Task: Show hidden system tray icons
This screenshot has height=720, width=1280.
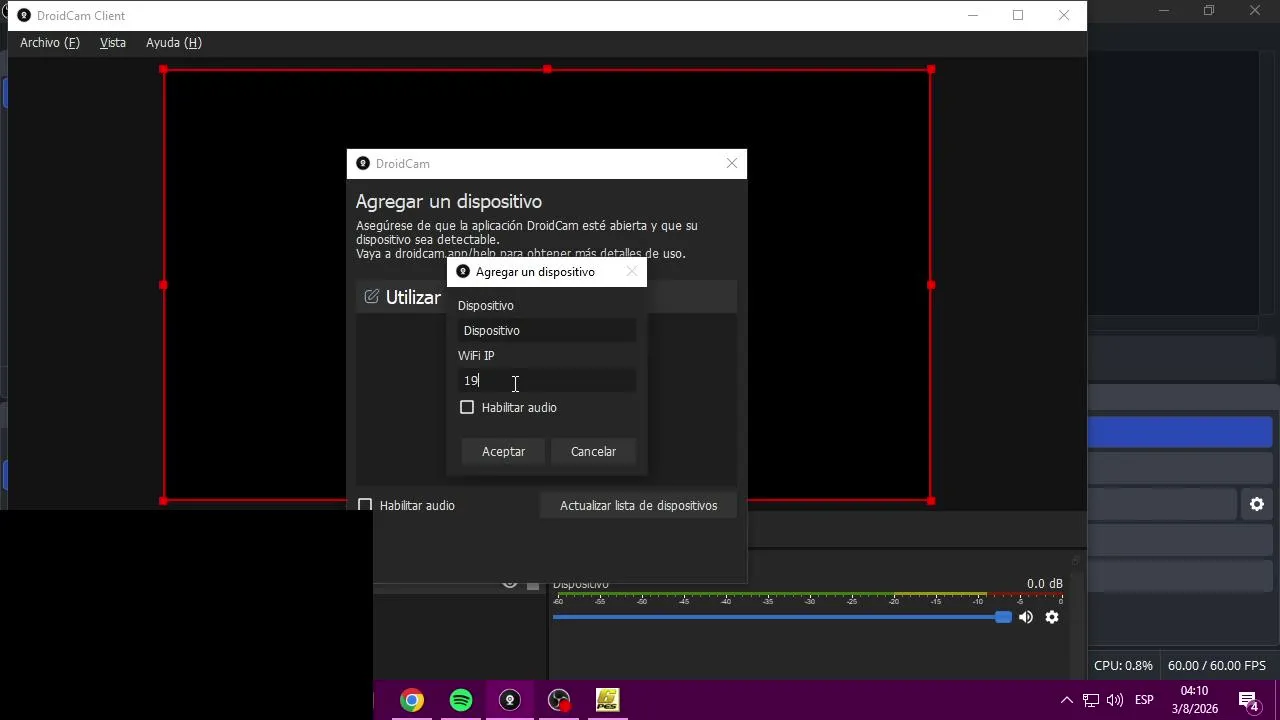Action: 1066,700
